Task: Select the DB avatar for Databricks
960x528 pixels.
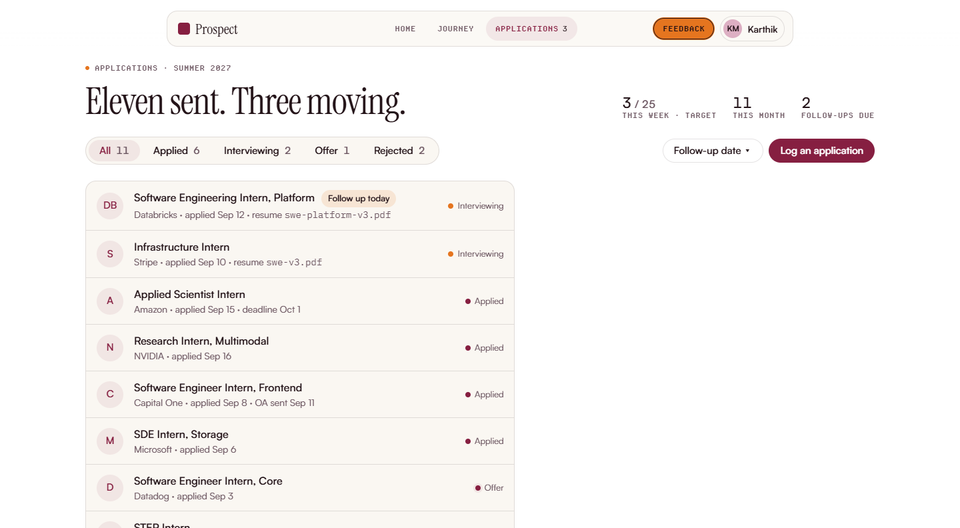Action: click(110, 205)
